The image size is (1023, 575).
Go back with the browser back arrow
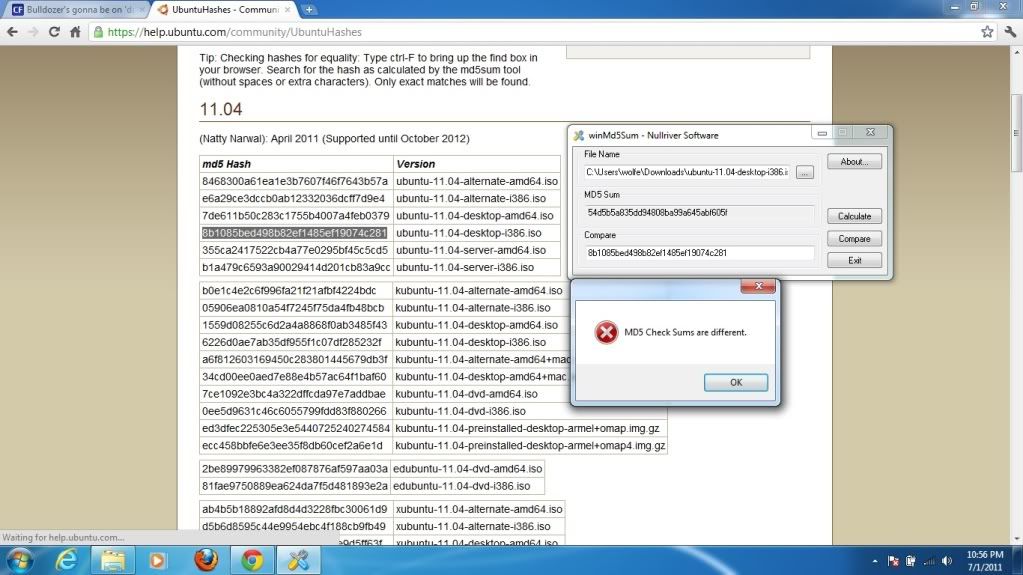(x=12, y=31)
